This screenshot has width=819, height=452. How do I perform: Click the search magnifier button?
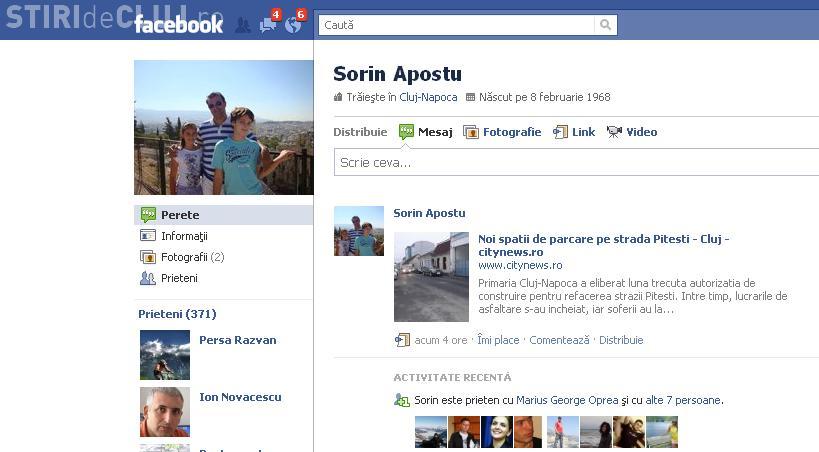(605, 25)
